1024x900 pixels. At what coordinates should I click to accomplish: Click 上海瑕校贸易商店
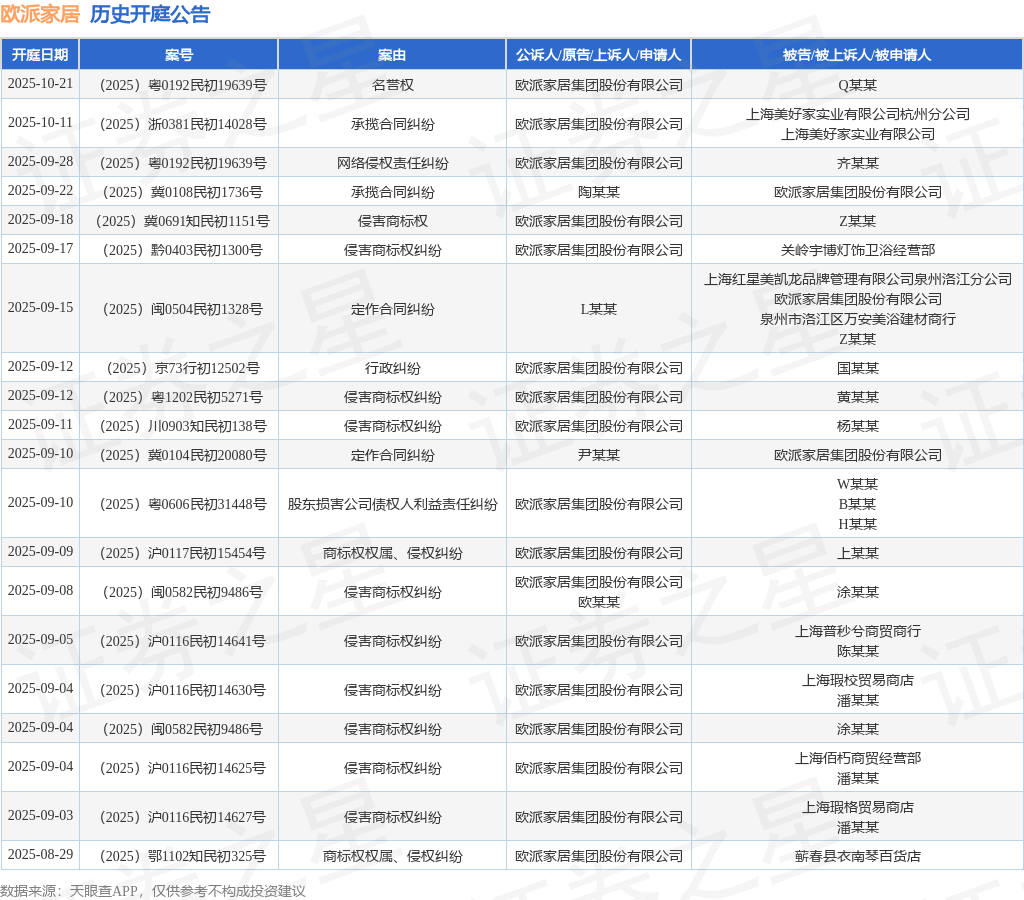(x=857, y=680)
